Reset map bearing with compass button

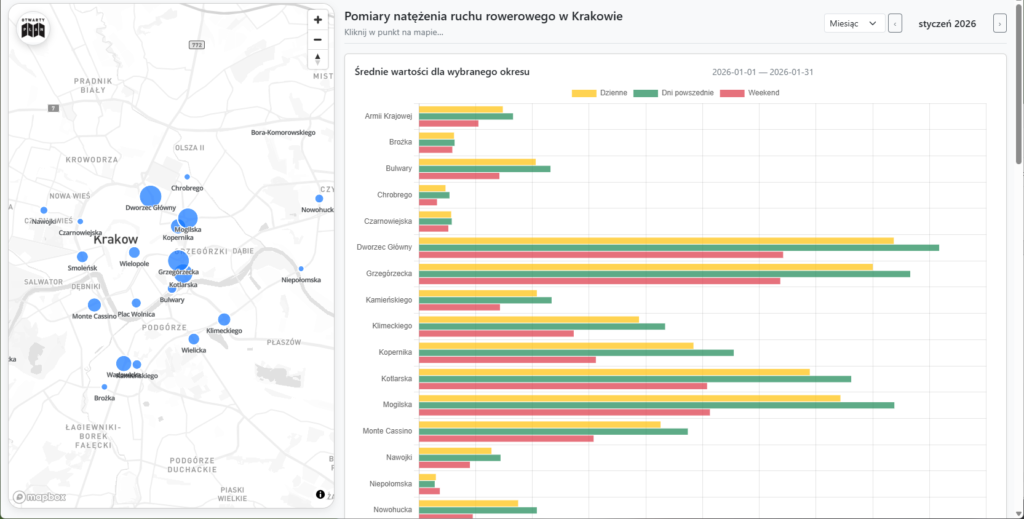[x=318, y=59]
